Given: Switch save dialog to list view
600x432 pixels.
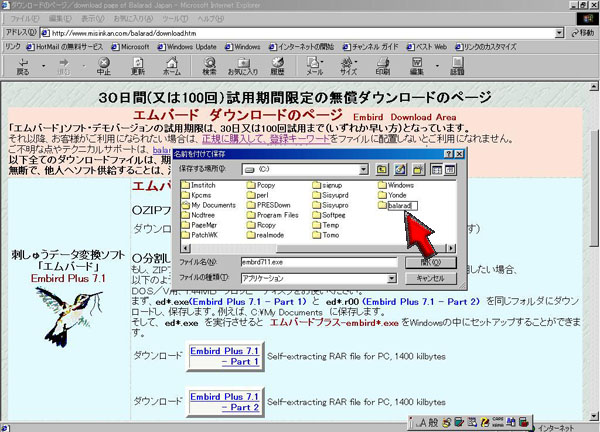Looking at the screenshot, I should point(437,169).
